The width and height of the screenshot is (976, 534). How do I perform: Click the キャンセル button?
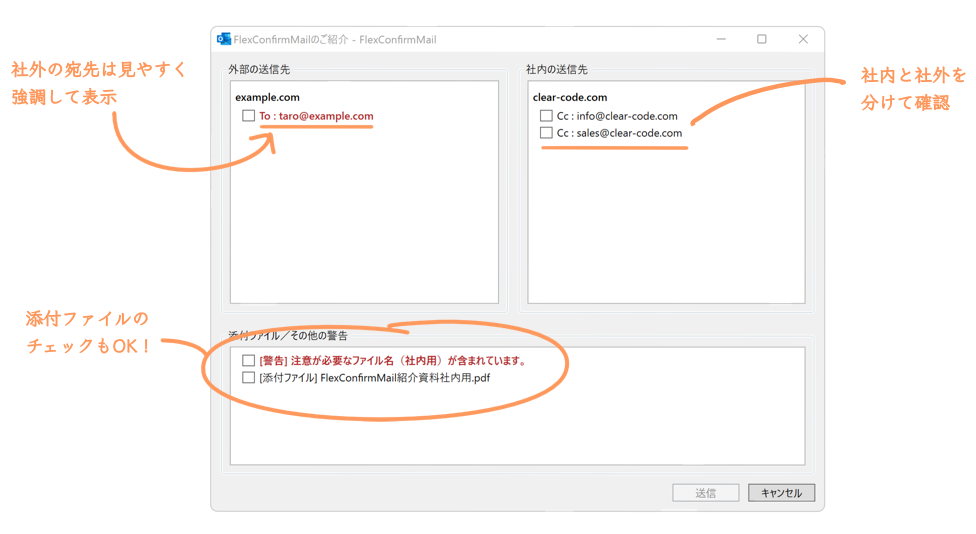click(x=781, y=493)
